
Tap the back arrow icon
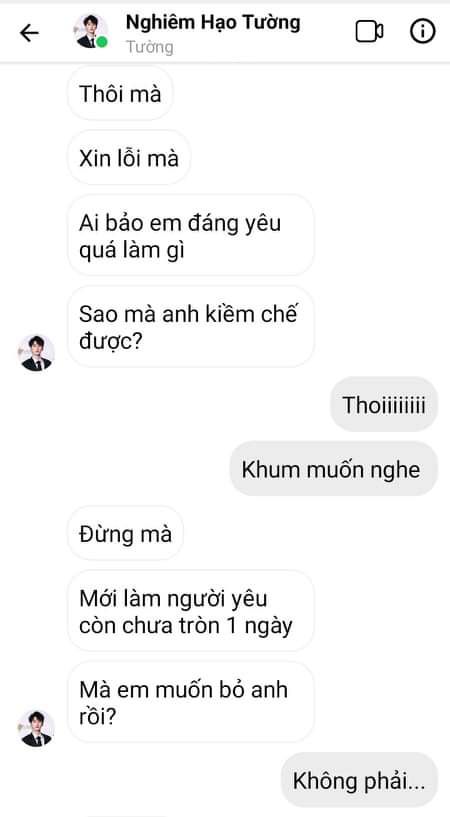[x=29, y=33]
